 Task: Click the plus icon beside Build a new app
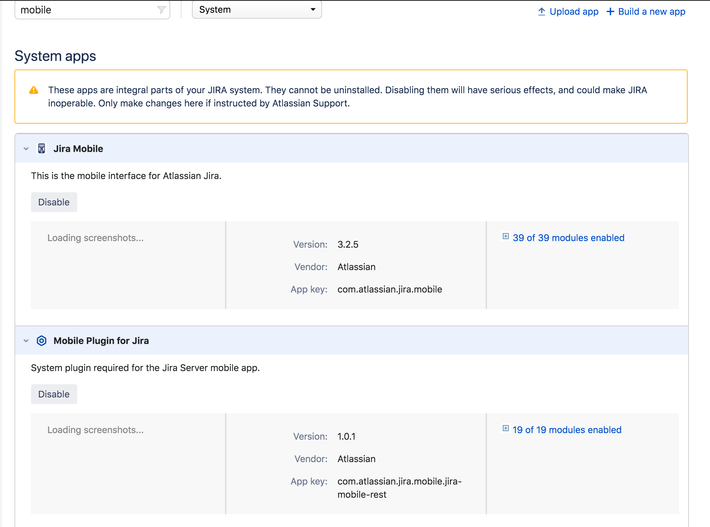pos(611,12)
